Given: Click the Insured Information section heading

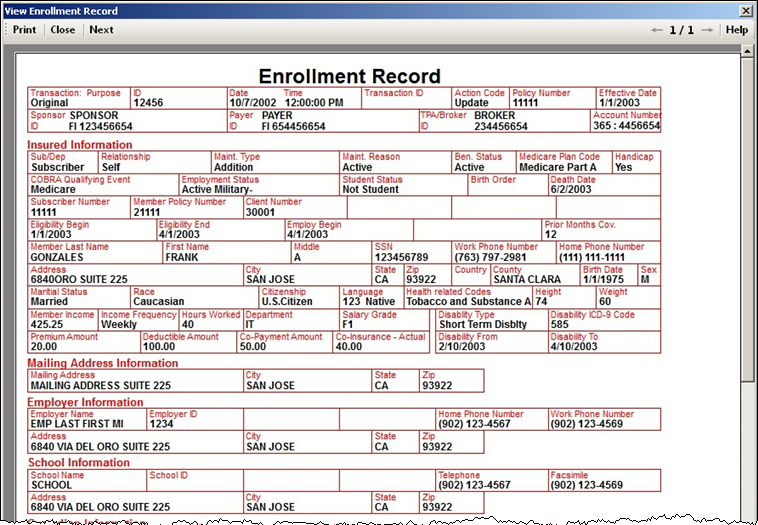Looking at the screenshot, I should pos(80,145).
